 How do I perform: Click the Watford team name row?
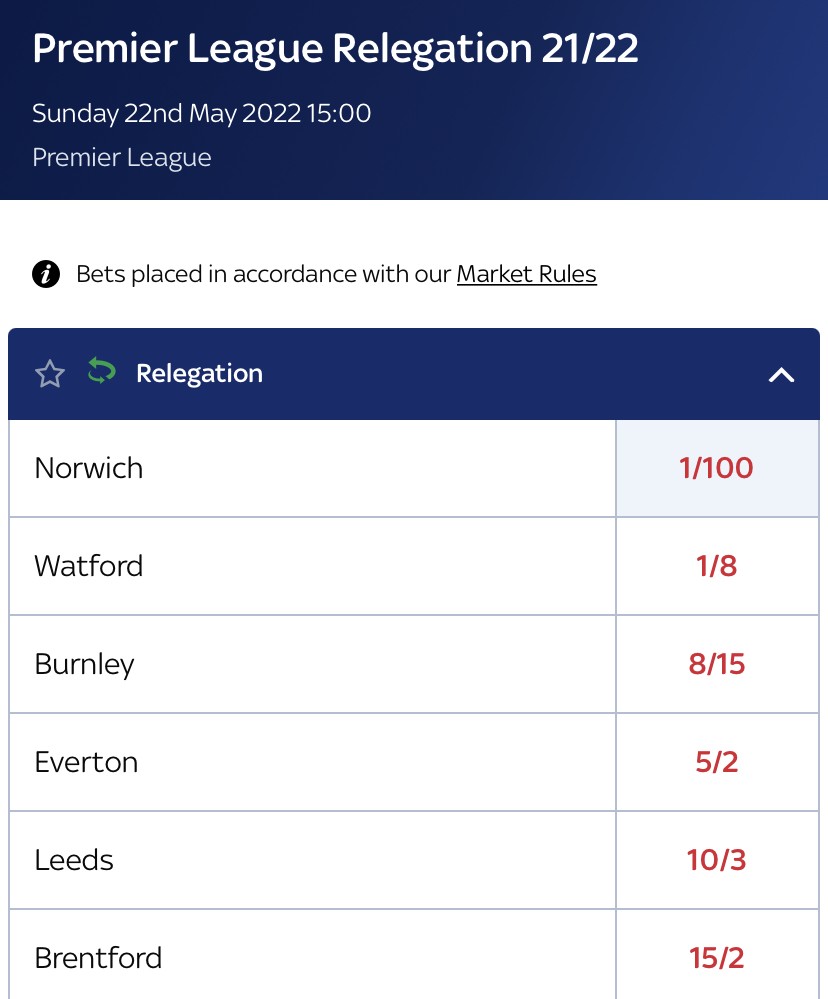pos(312,566)
